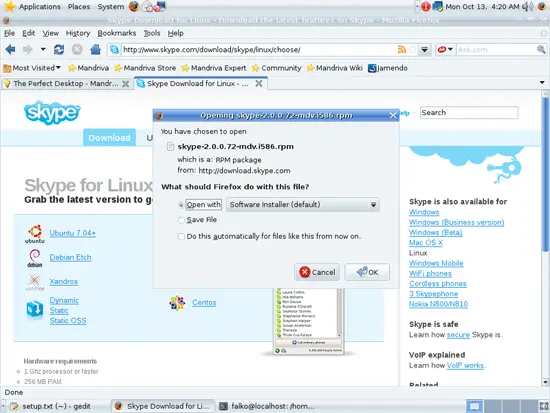Click the blue download box icon
The image size is (550, 413).
pos(35,309)
